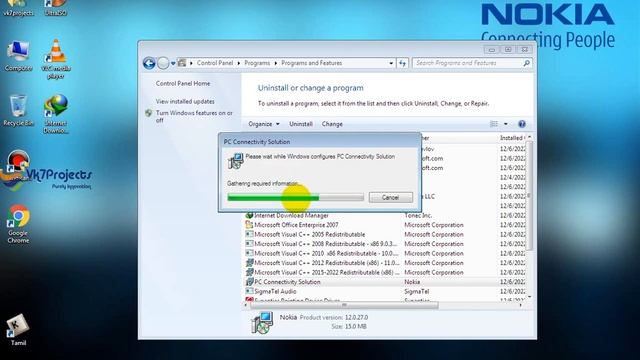640x360 pixels.
Task: Open the vk7projects folder on the desktop
Action: click(18, 8)
